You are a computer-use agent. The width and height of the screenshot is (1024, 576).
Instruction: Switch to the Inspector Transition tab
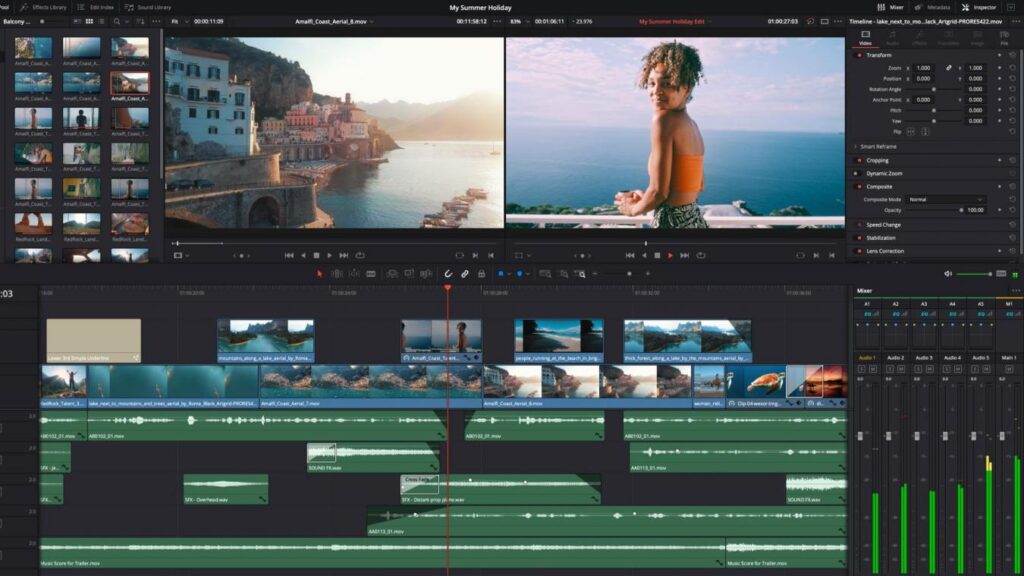(x=948, y=38)
